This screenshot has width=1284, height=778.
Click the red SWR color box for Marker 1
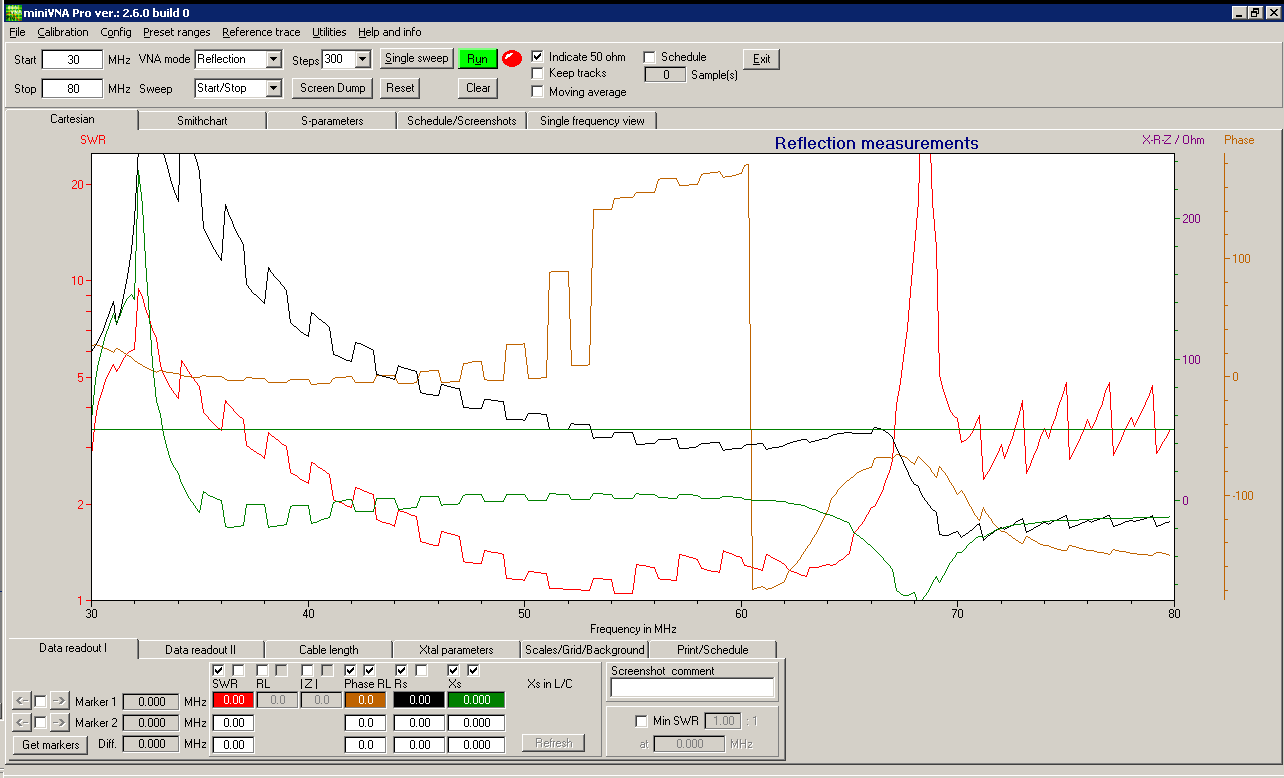[x=233, y=701]
